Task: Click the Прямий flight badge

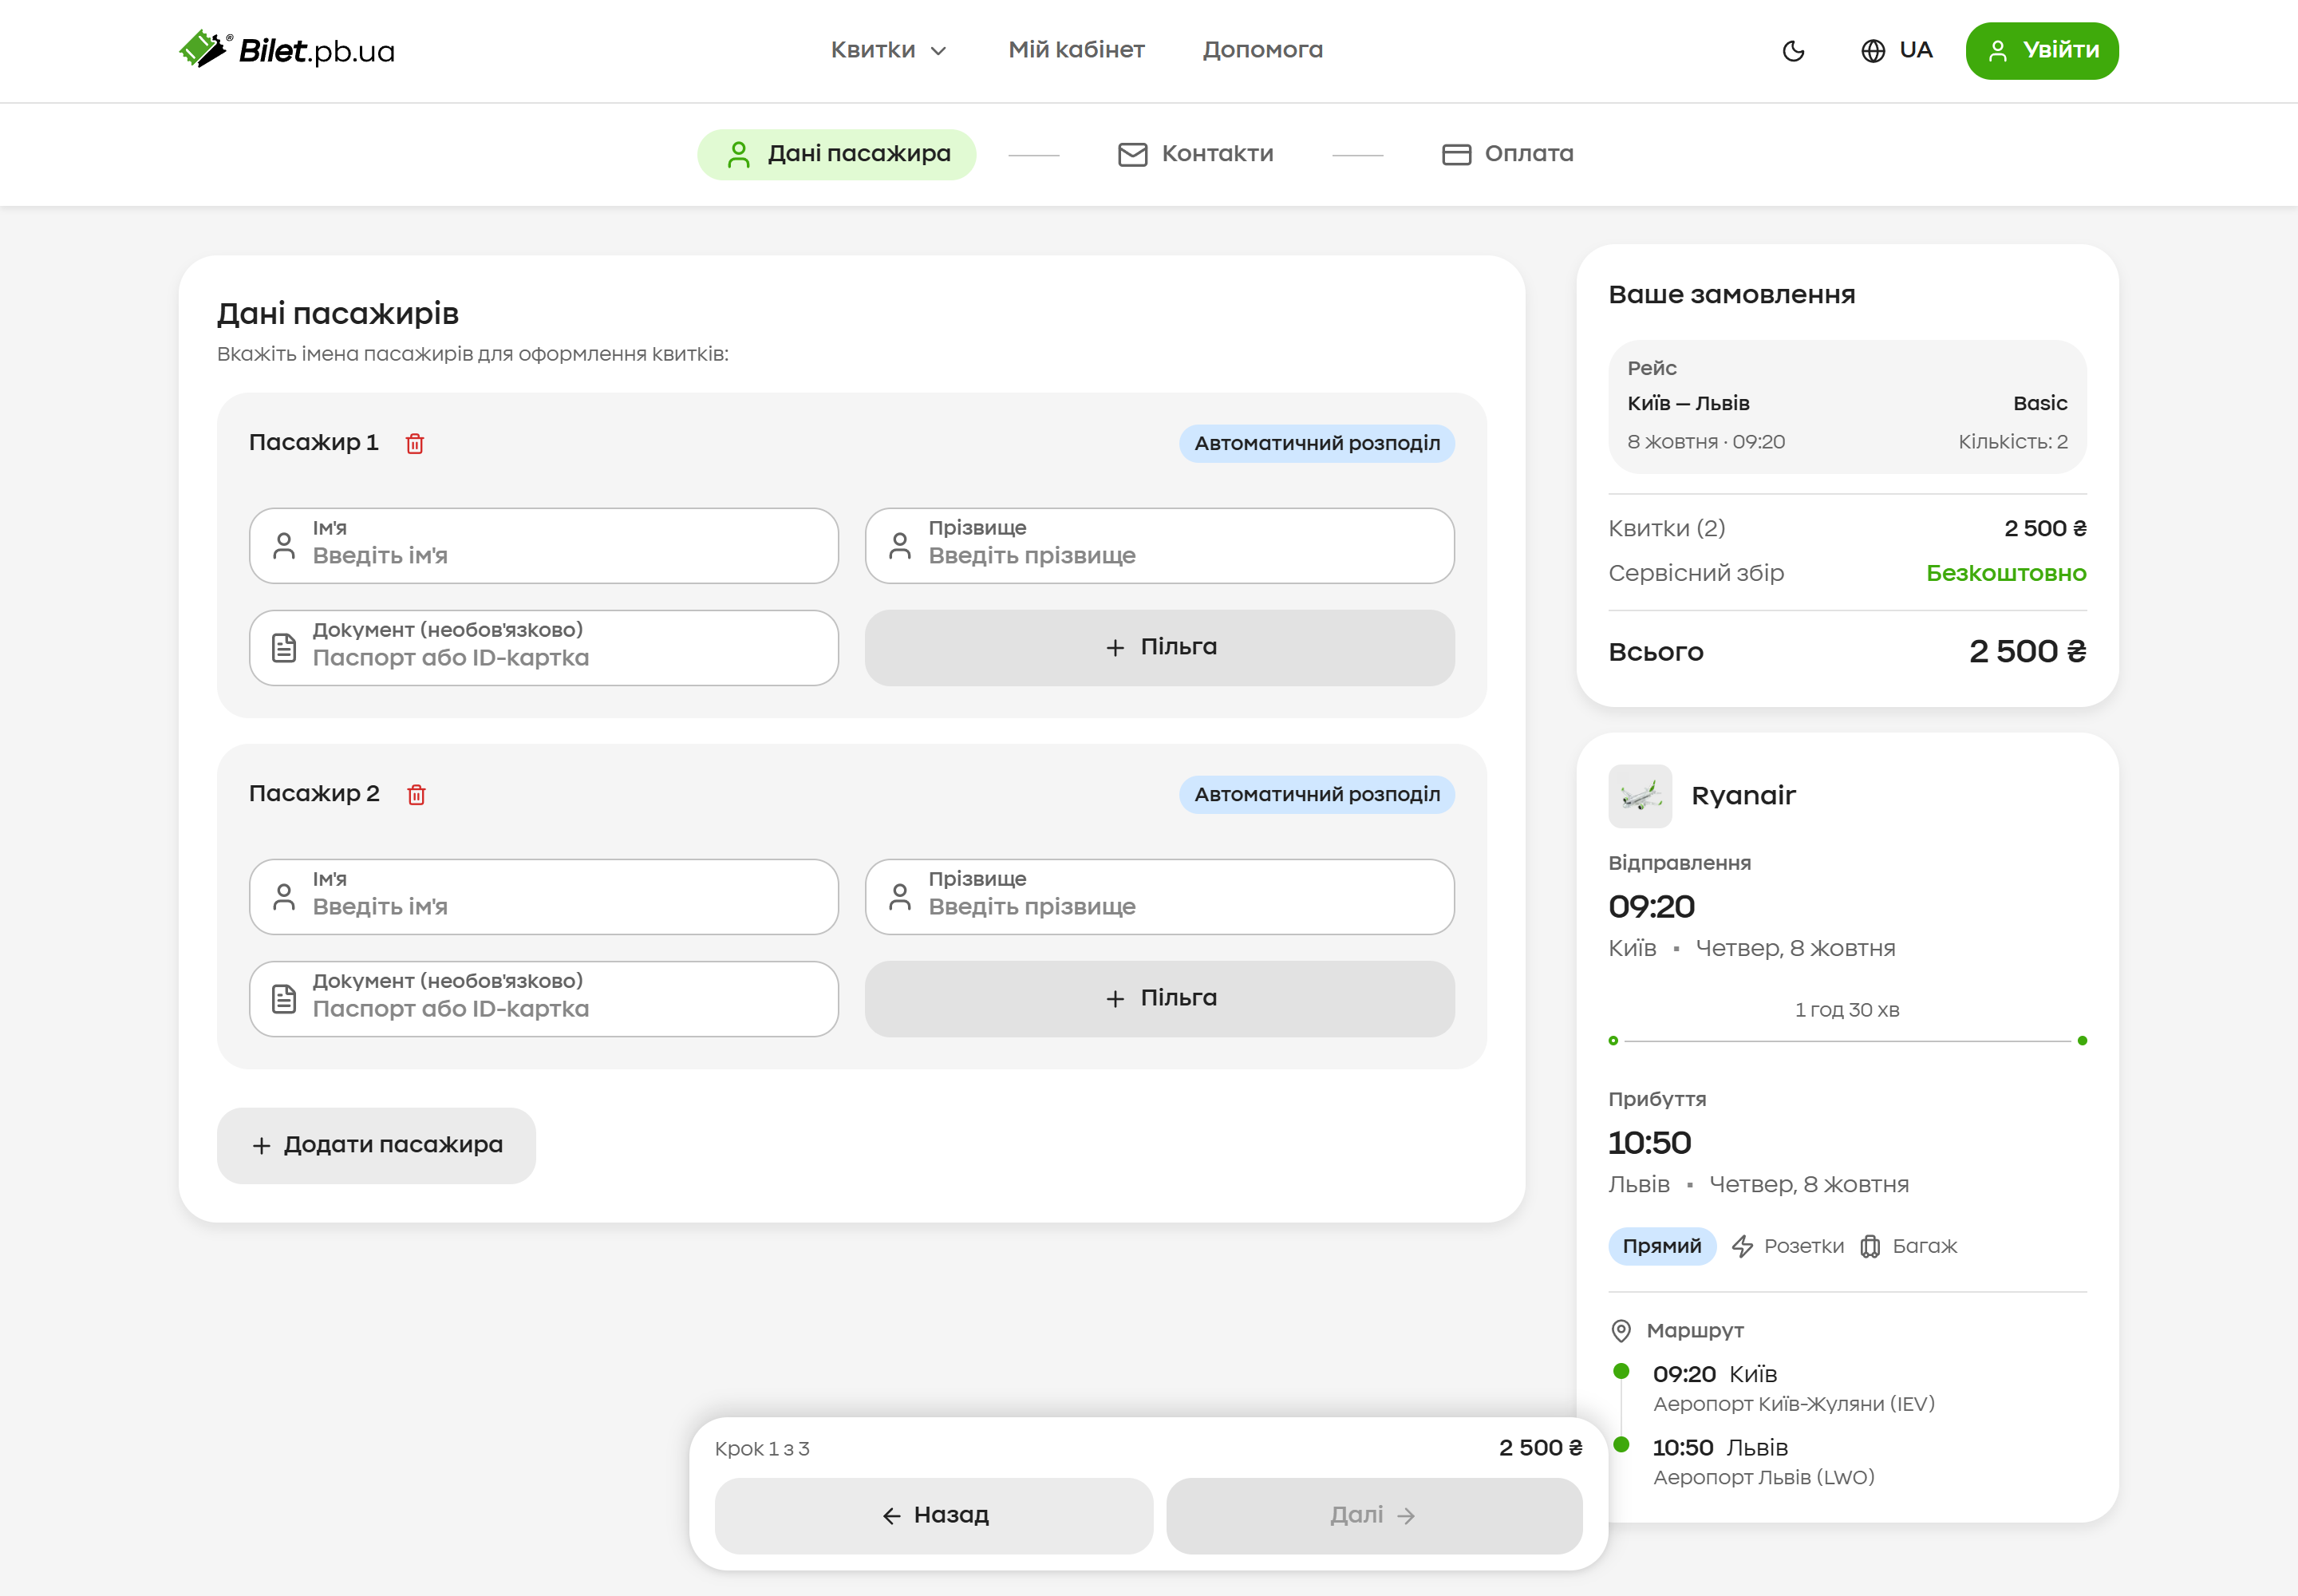Action: (1661, 1246)
